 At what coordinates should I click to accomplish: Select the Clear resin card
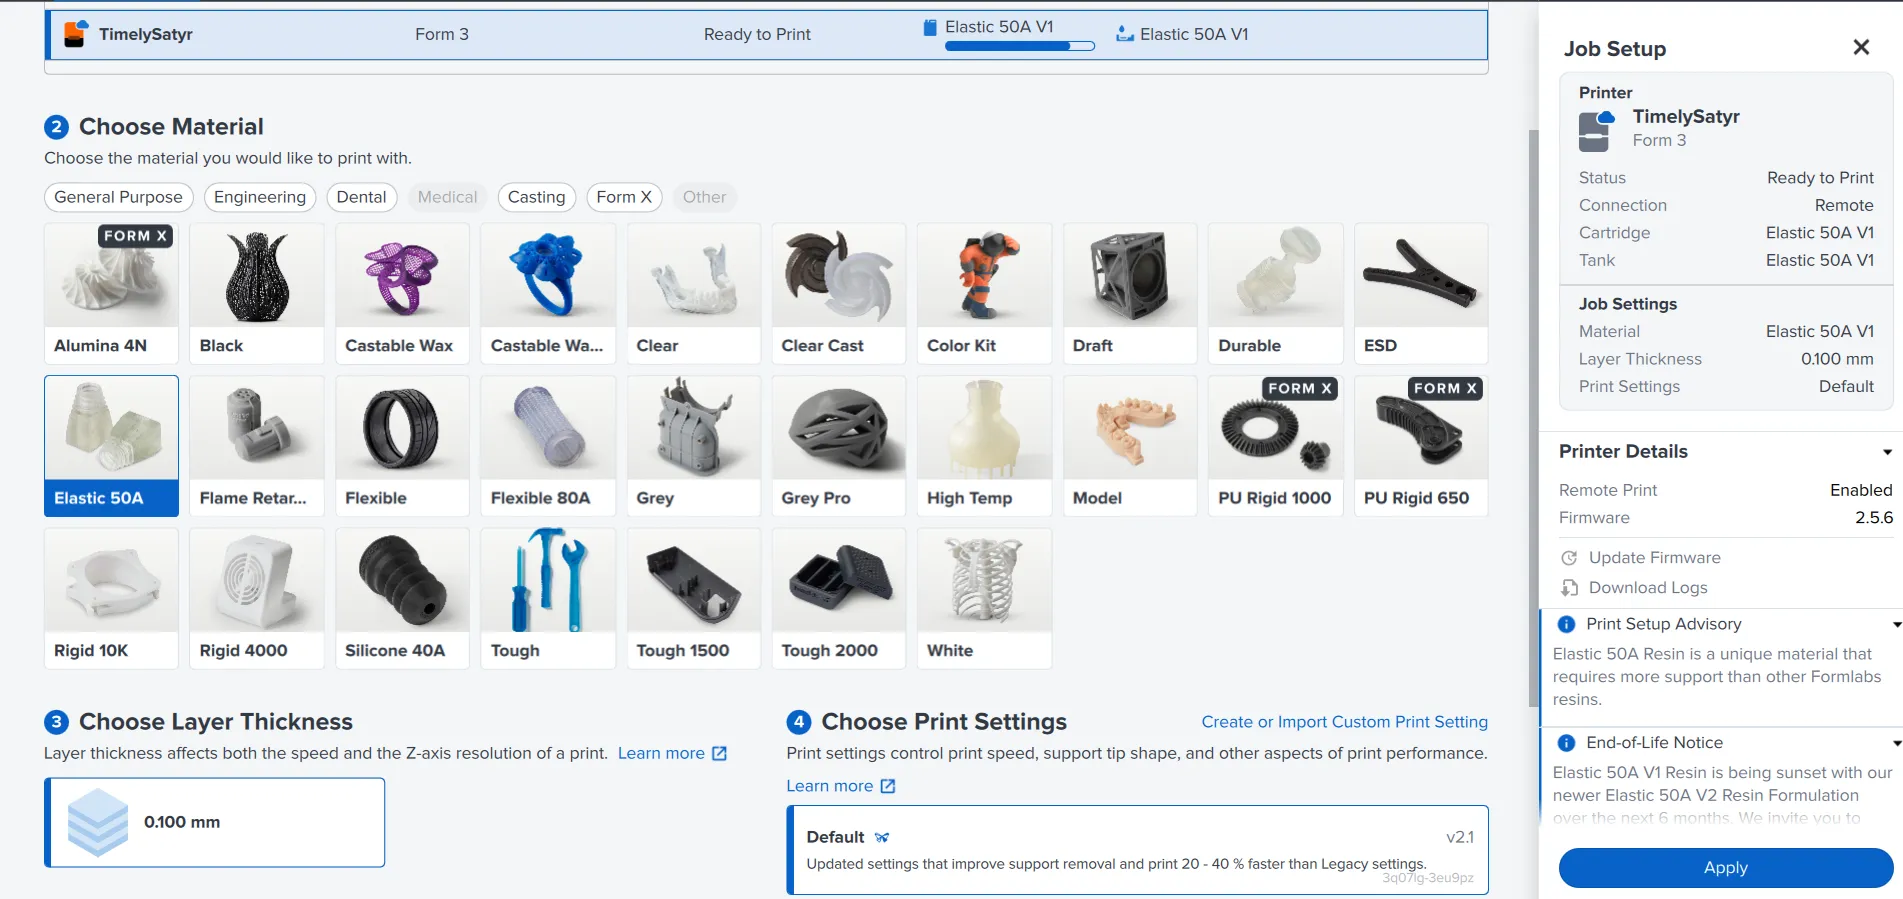[x=693, y=293]
